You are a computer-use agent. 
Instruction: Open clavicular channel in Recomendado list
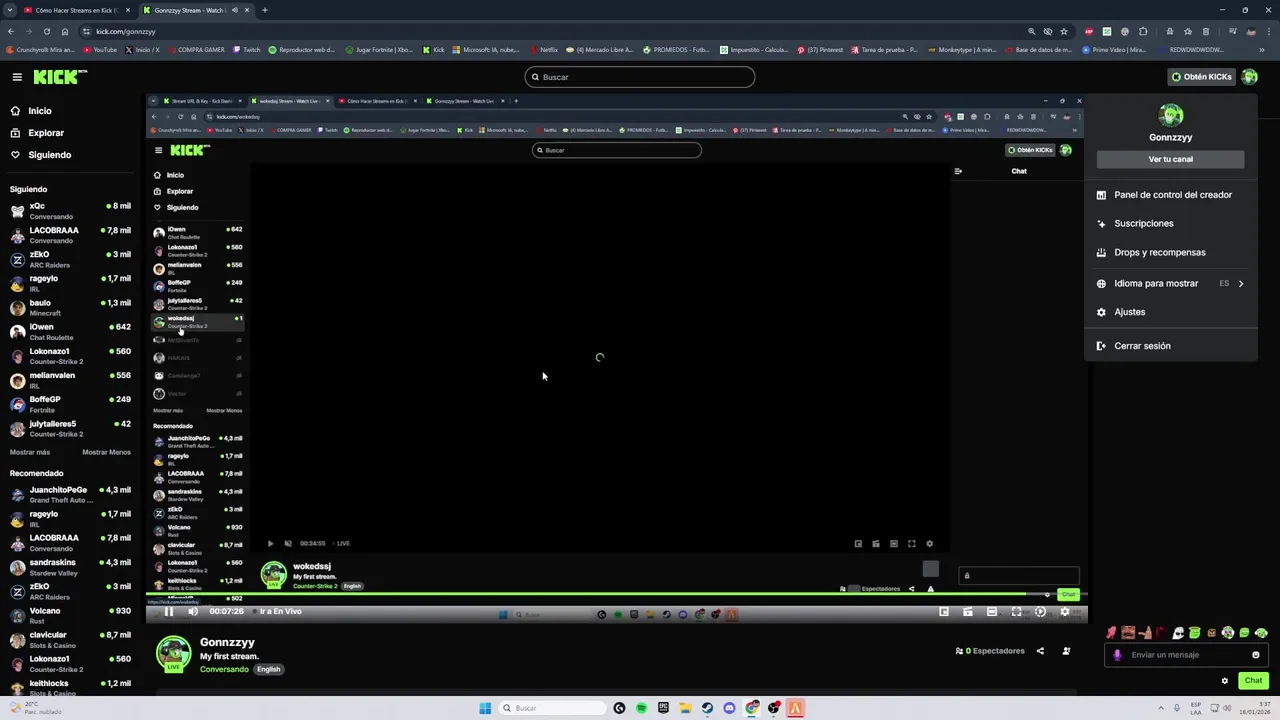pos(70,639)
